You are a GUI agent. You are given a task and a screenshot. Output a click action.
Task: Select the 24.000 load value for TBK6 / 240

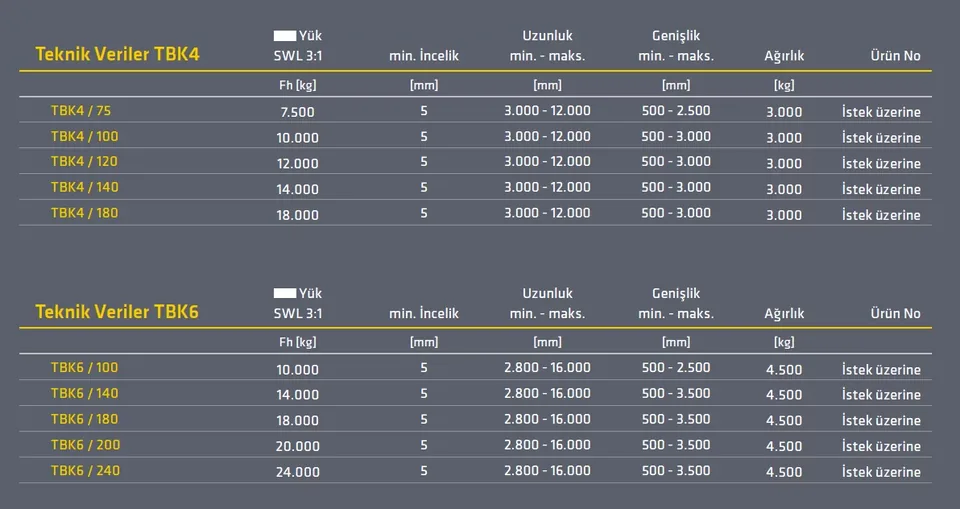(298, 472)
